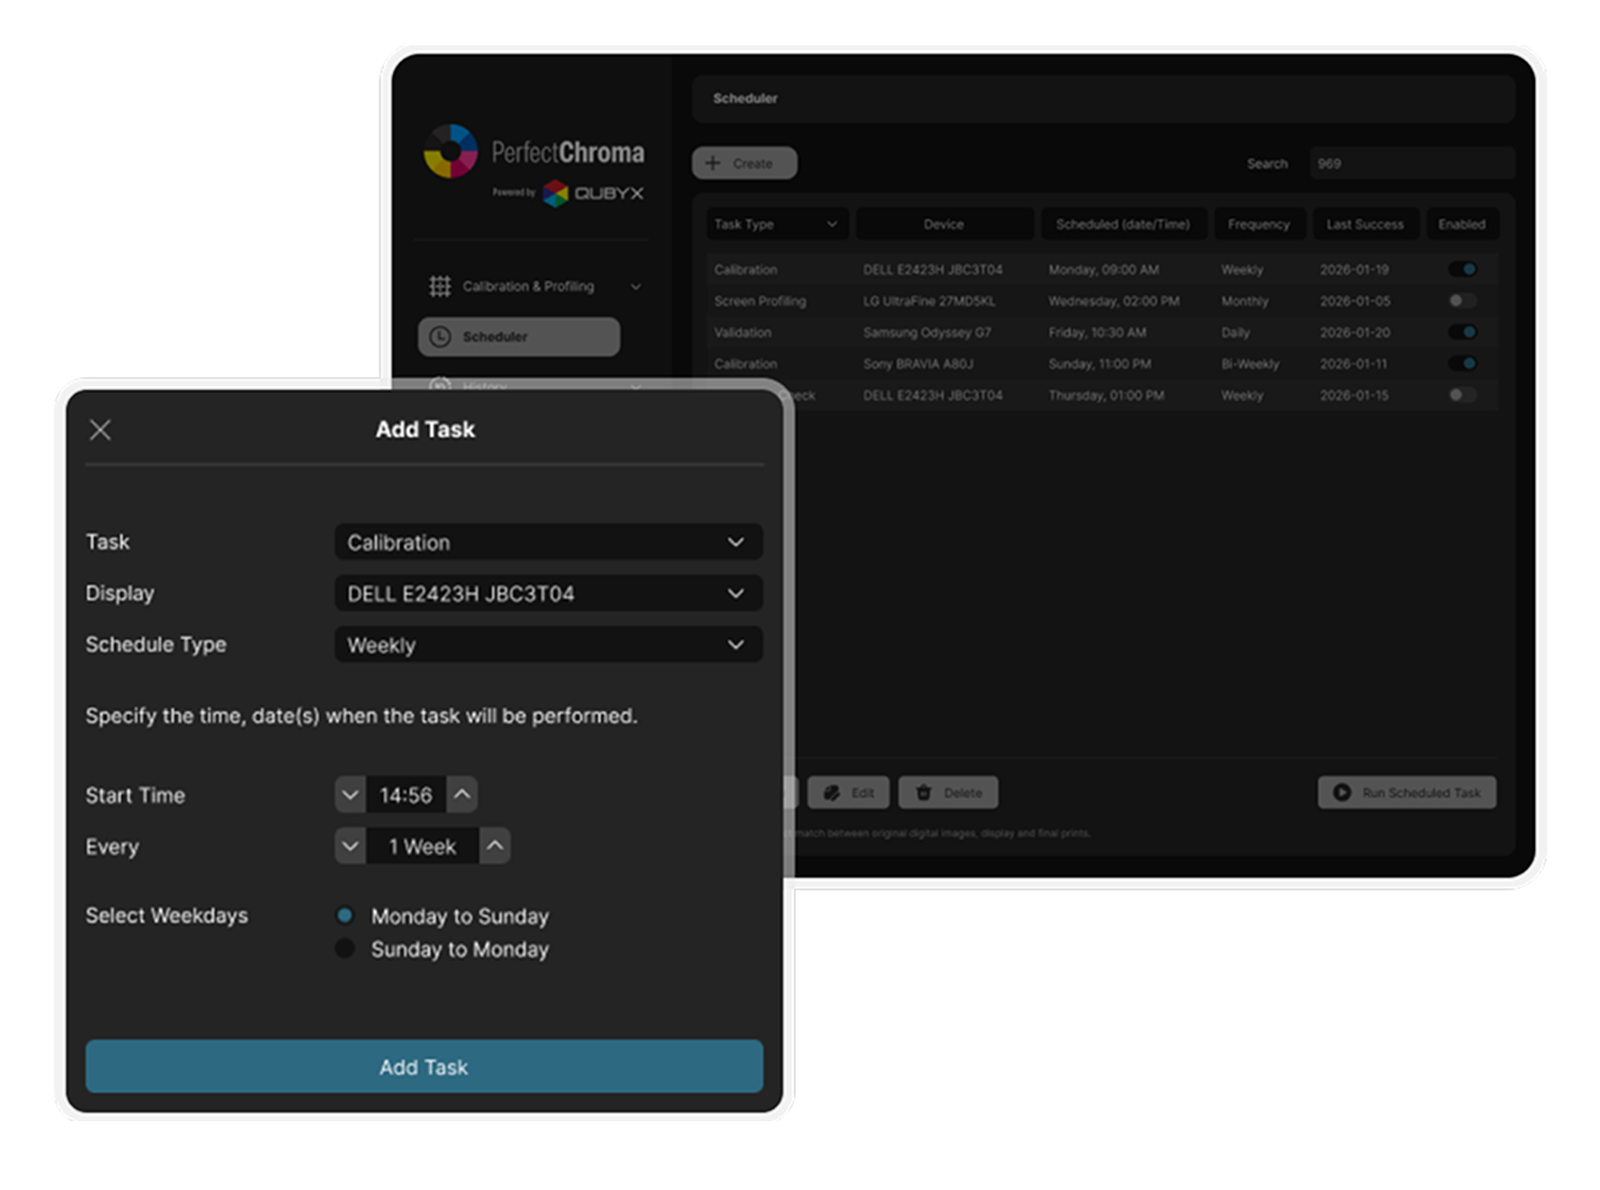This screenshot has width=1600, height=1190.
Task: Select the Calibration & Profiling grid icon
Action: tap(438, 286)
